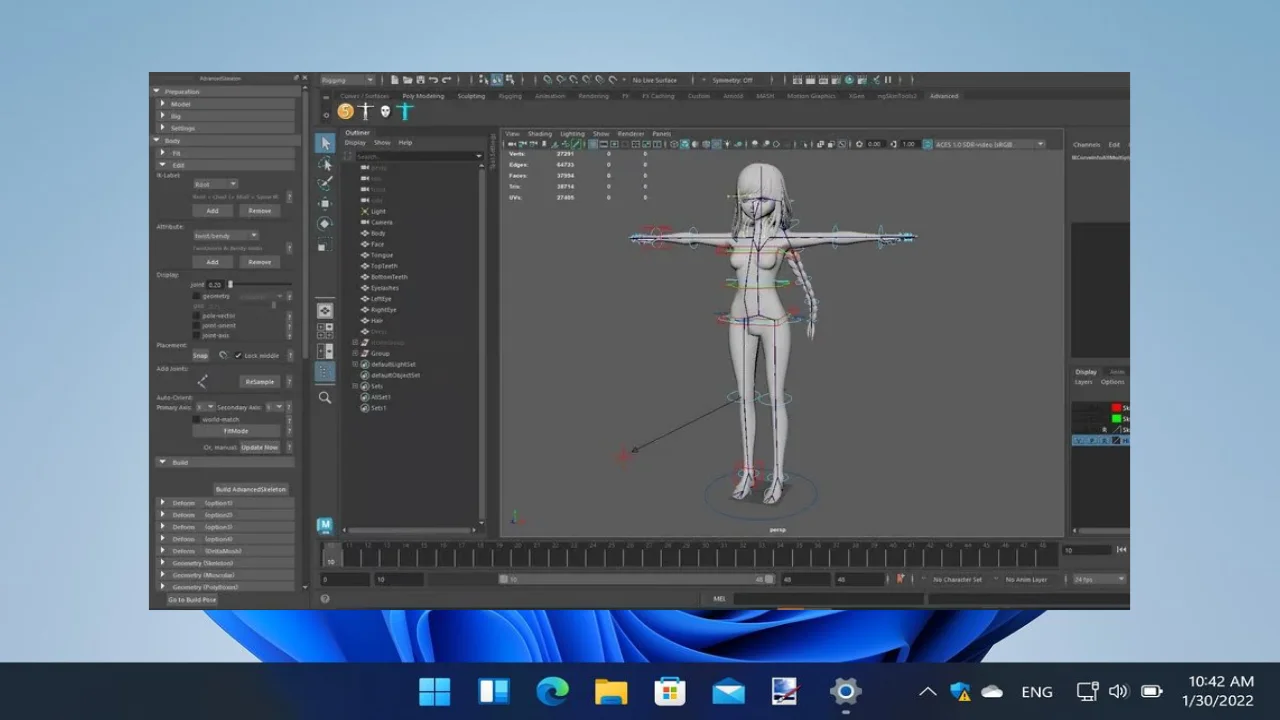This screenshot has height=720, width=1280.
Task: Open File Explorer in the taskbar
Action: (610, 691)
